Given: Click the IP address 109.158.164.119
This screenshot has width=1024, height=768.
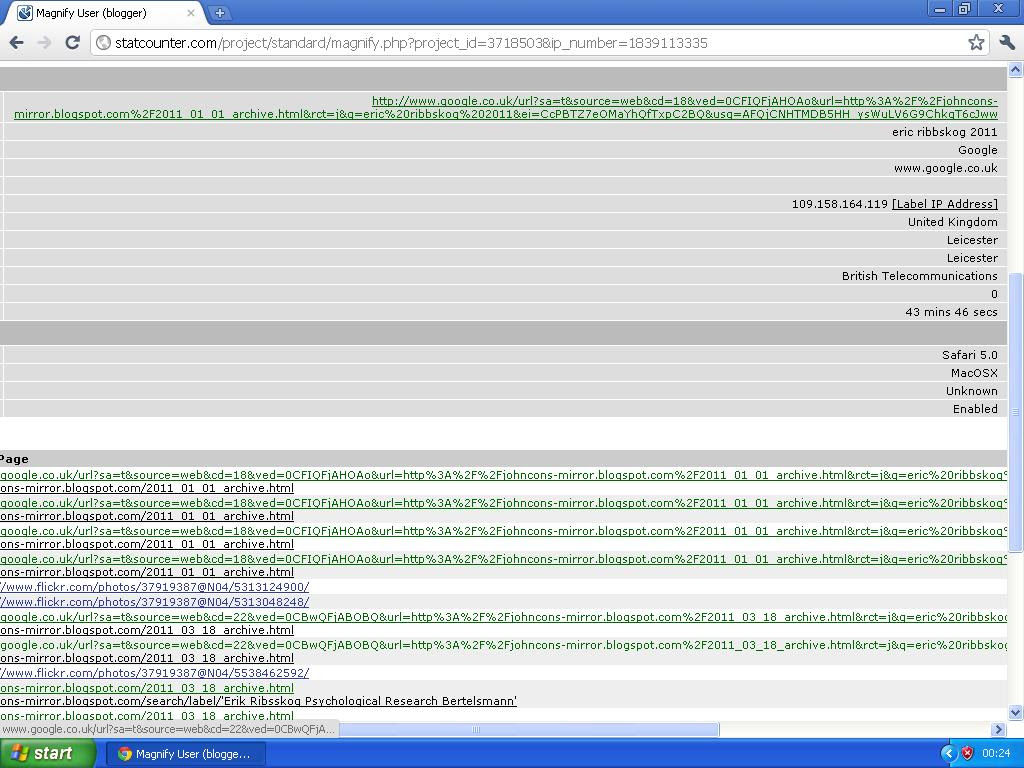Looking at the screenshot, I should pos(839,204).
